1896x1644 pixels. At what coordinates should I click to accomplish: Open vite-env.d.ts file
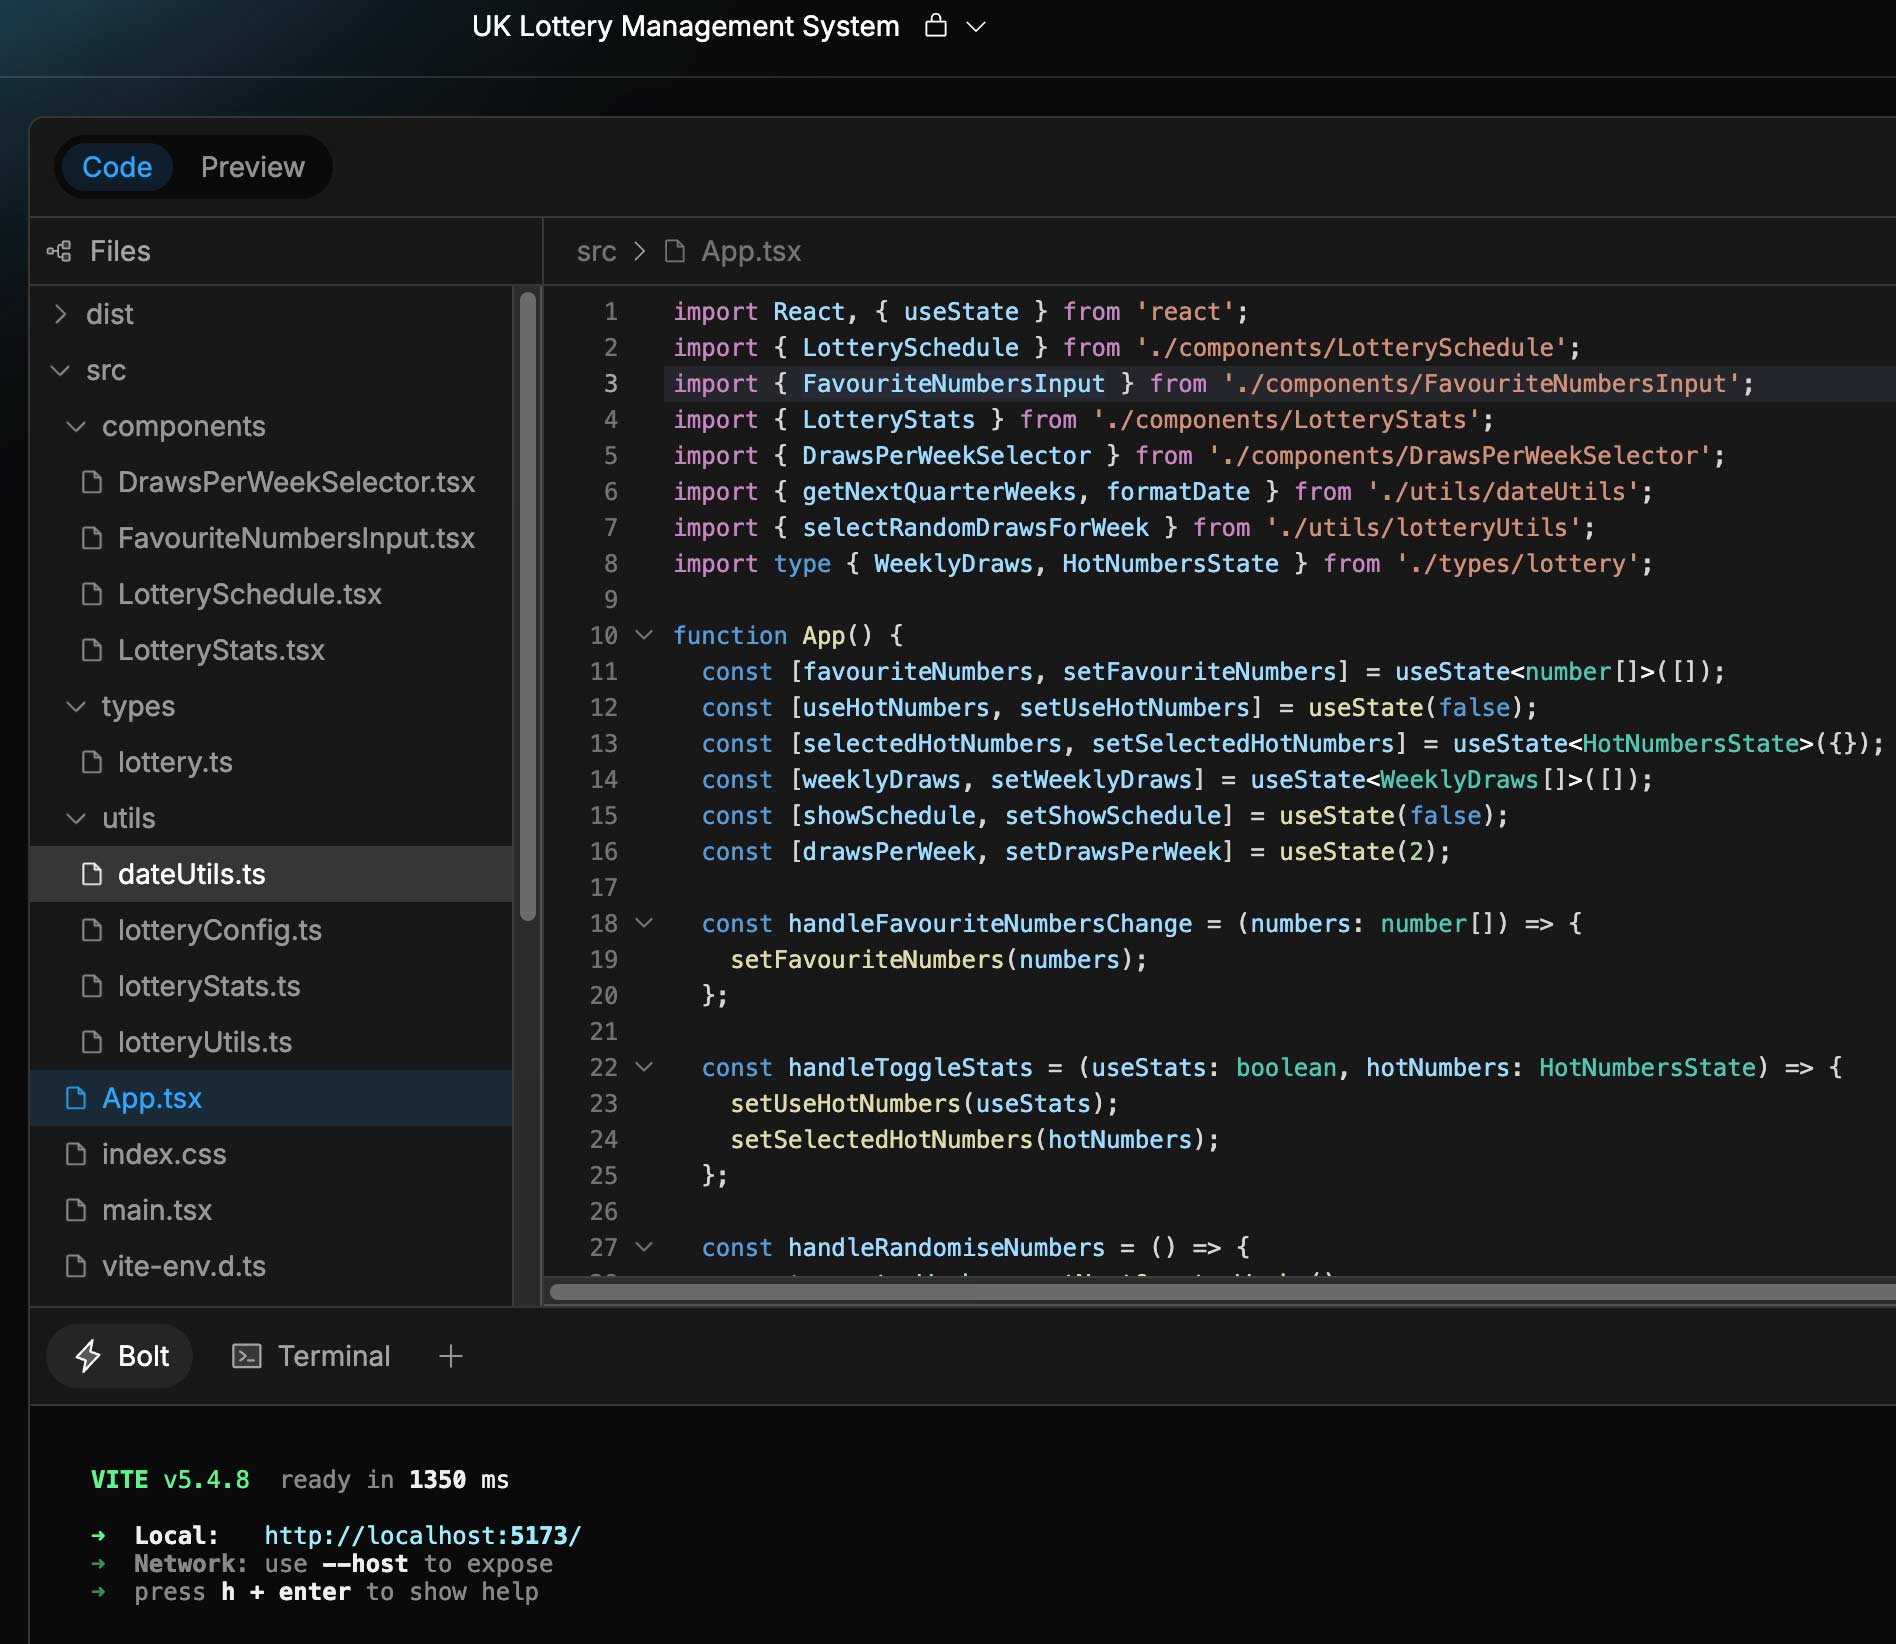point(271,1266)
